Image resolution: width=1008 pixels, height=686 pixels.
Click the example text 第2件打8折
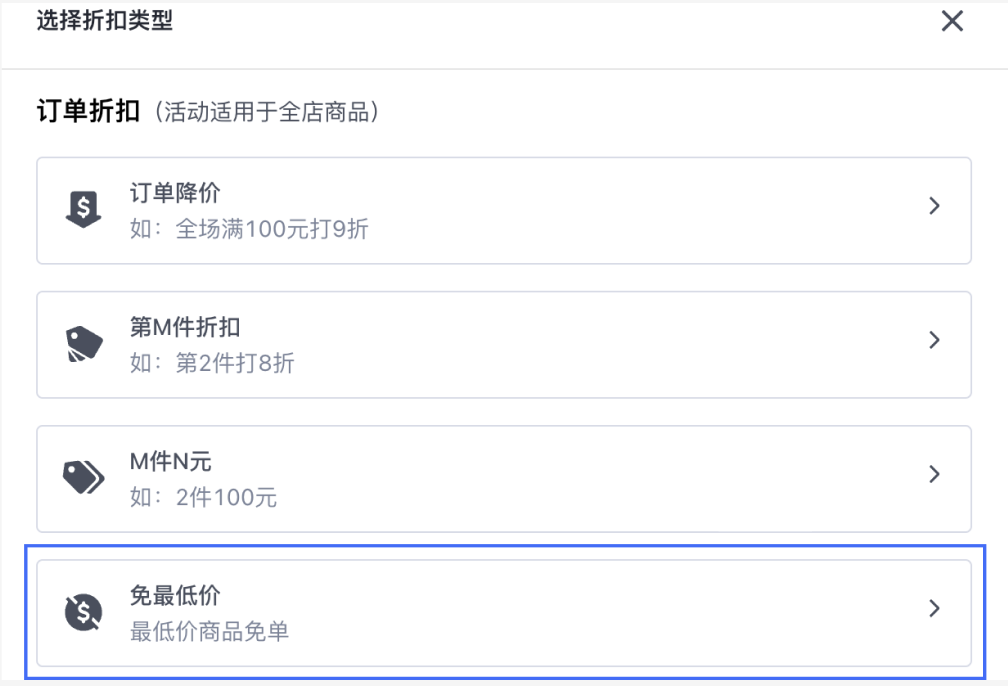[235, 363]
